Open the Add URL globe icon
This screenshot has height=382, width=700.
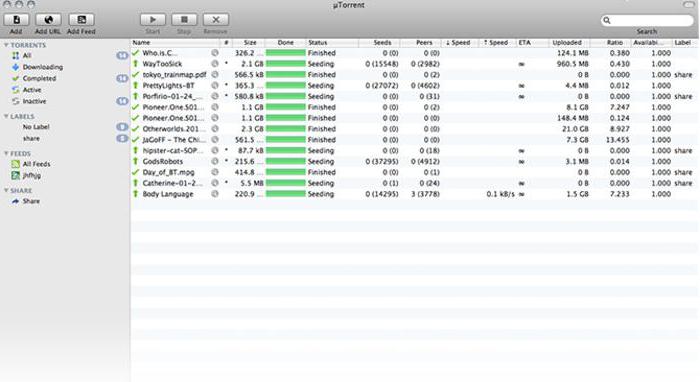pos(48,20)
